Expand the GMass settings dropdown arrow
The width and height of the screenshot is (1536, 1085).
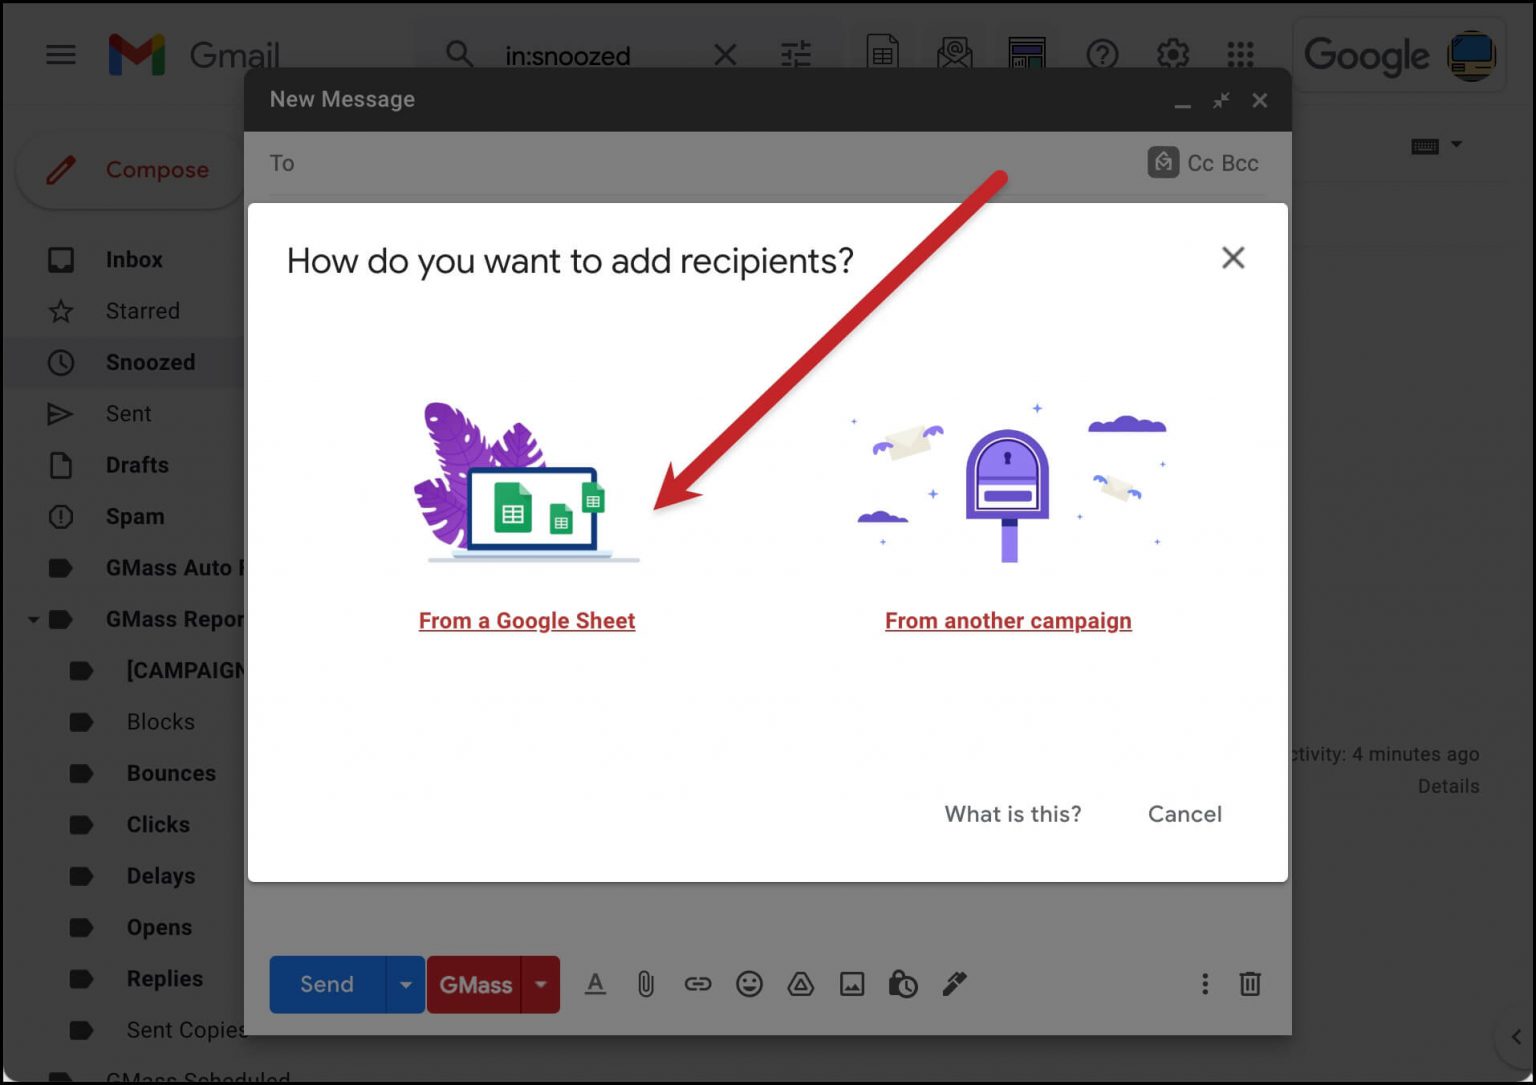(x=541, y=985)
